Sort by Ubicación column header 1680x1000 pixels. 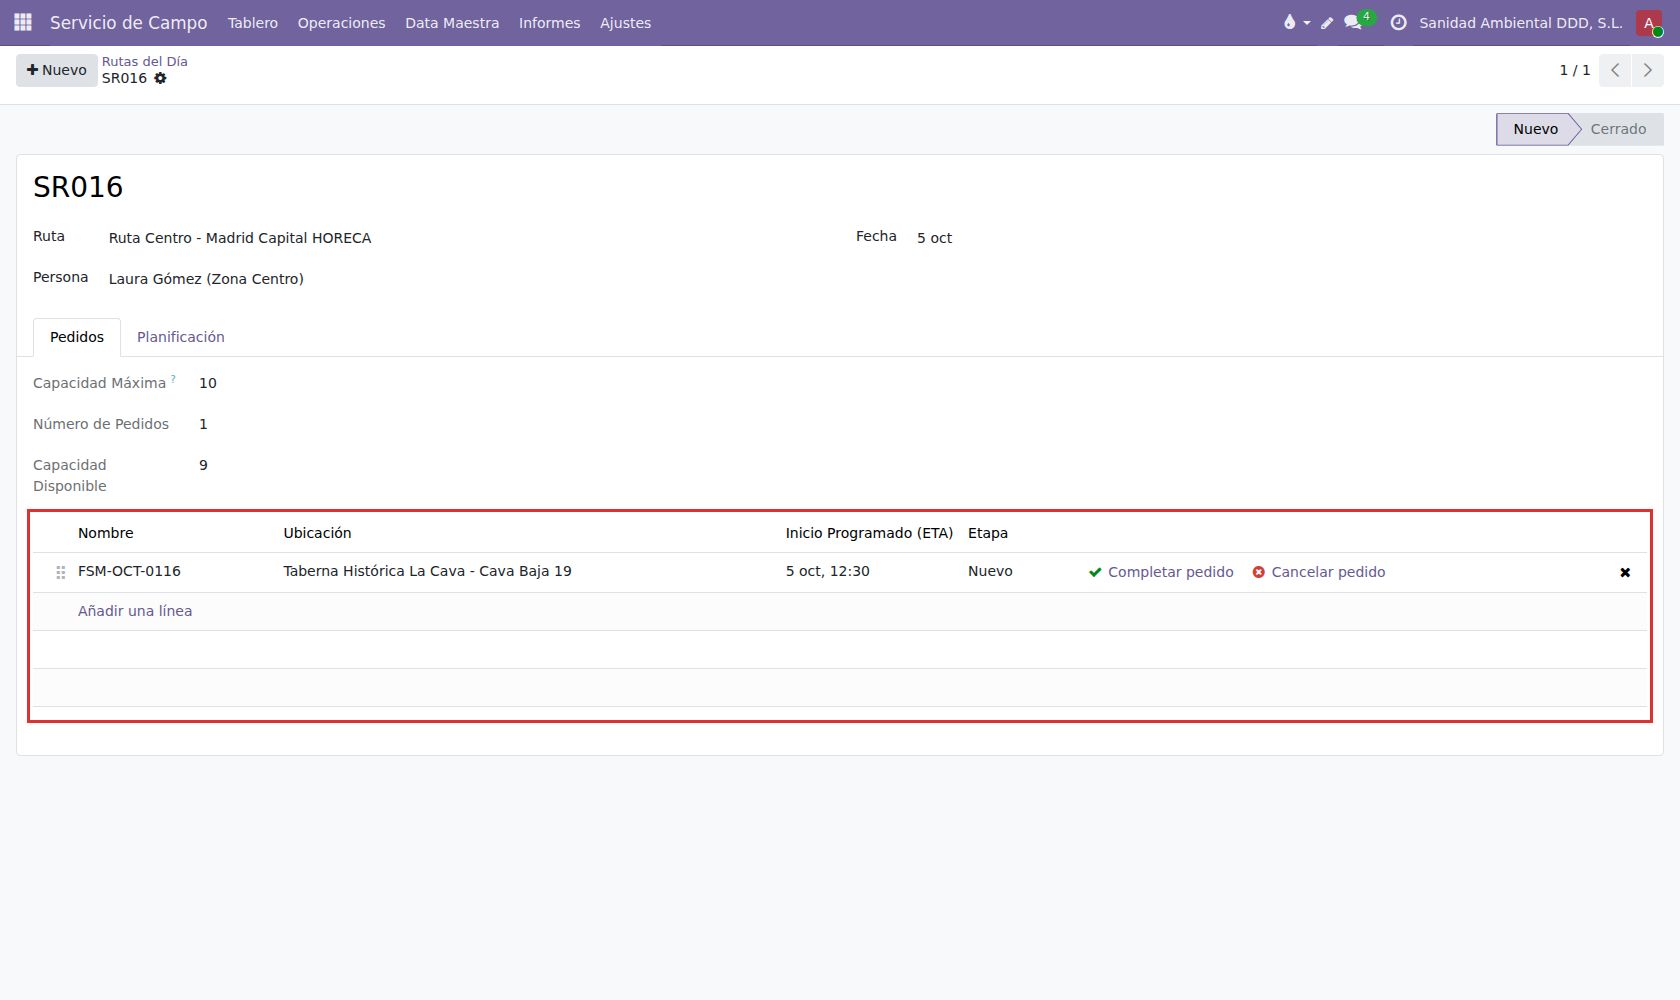pyautogui.click(x=317, y=533)
